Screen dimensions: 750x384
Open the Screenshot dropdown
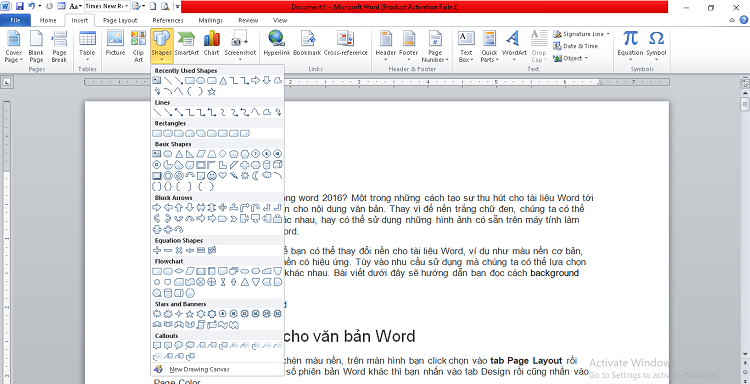tap(240, 46)
